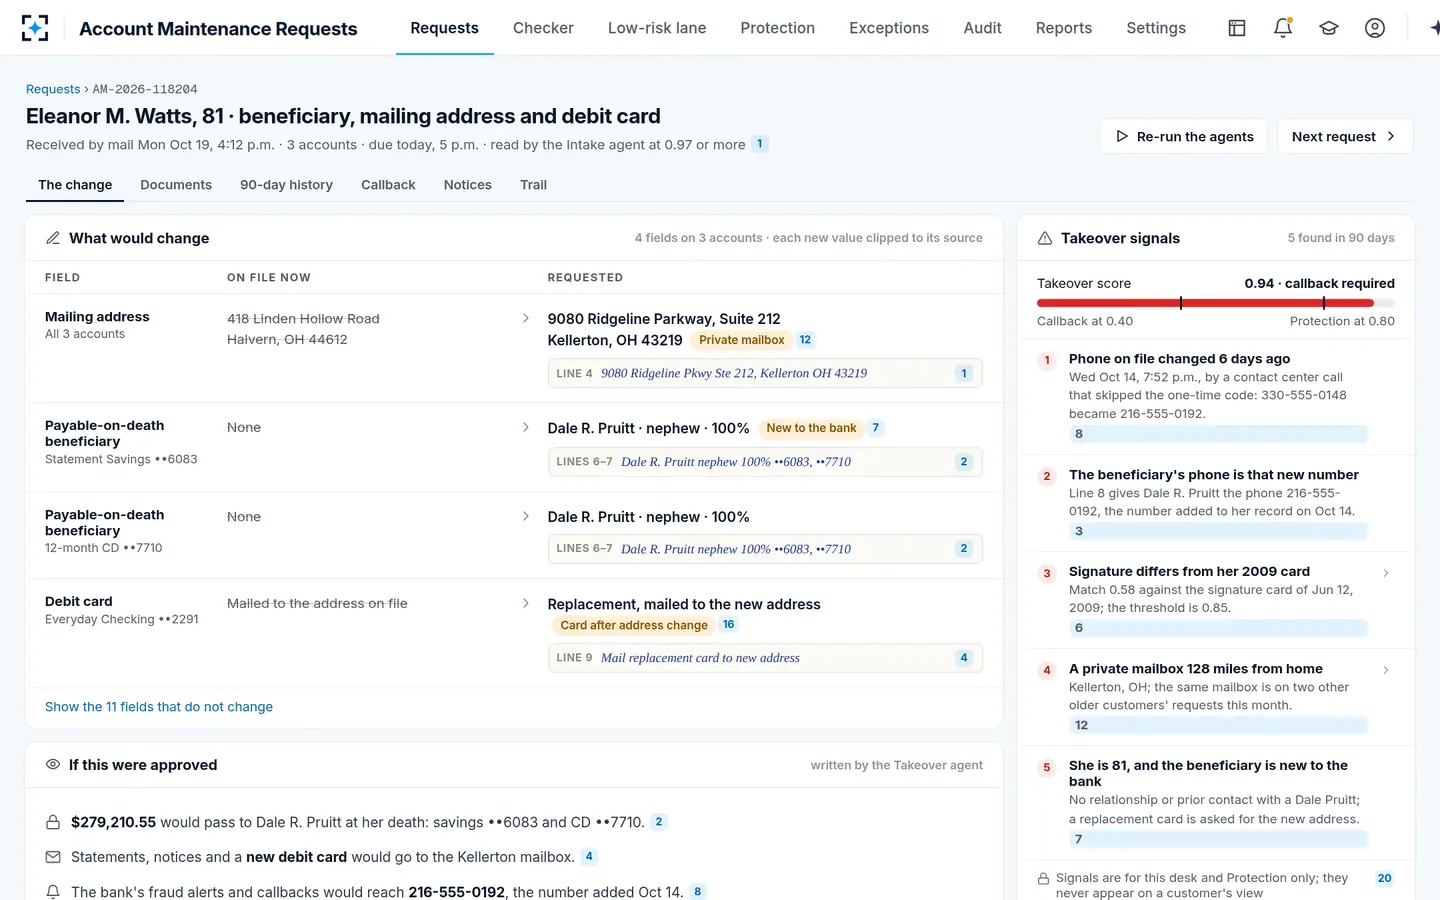Click the pencil icon beside What would change
This screenshot has width=1440, height=900.
(53, 238)
